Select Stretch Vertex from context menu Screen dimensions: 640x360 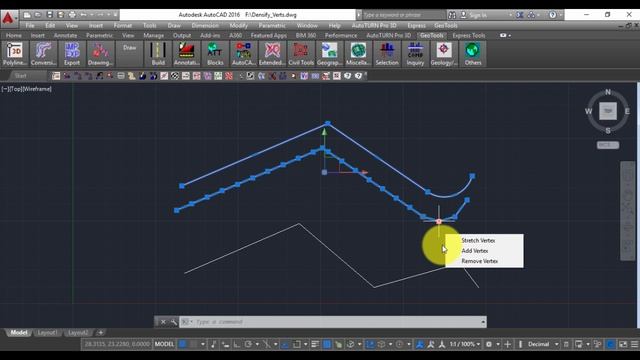click(x=478, y=240)
